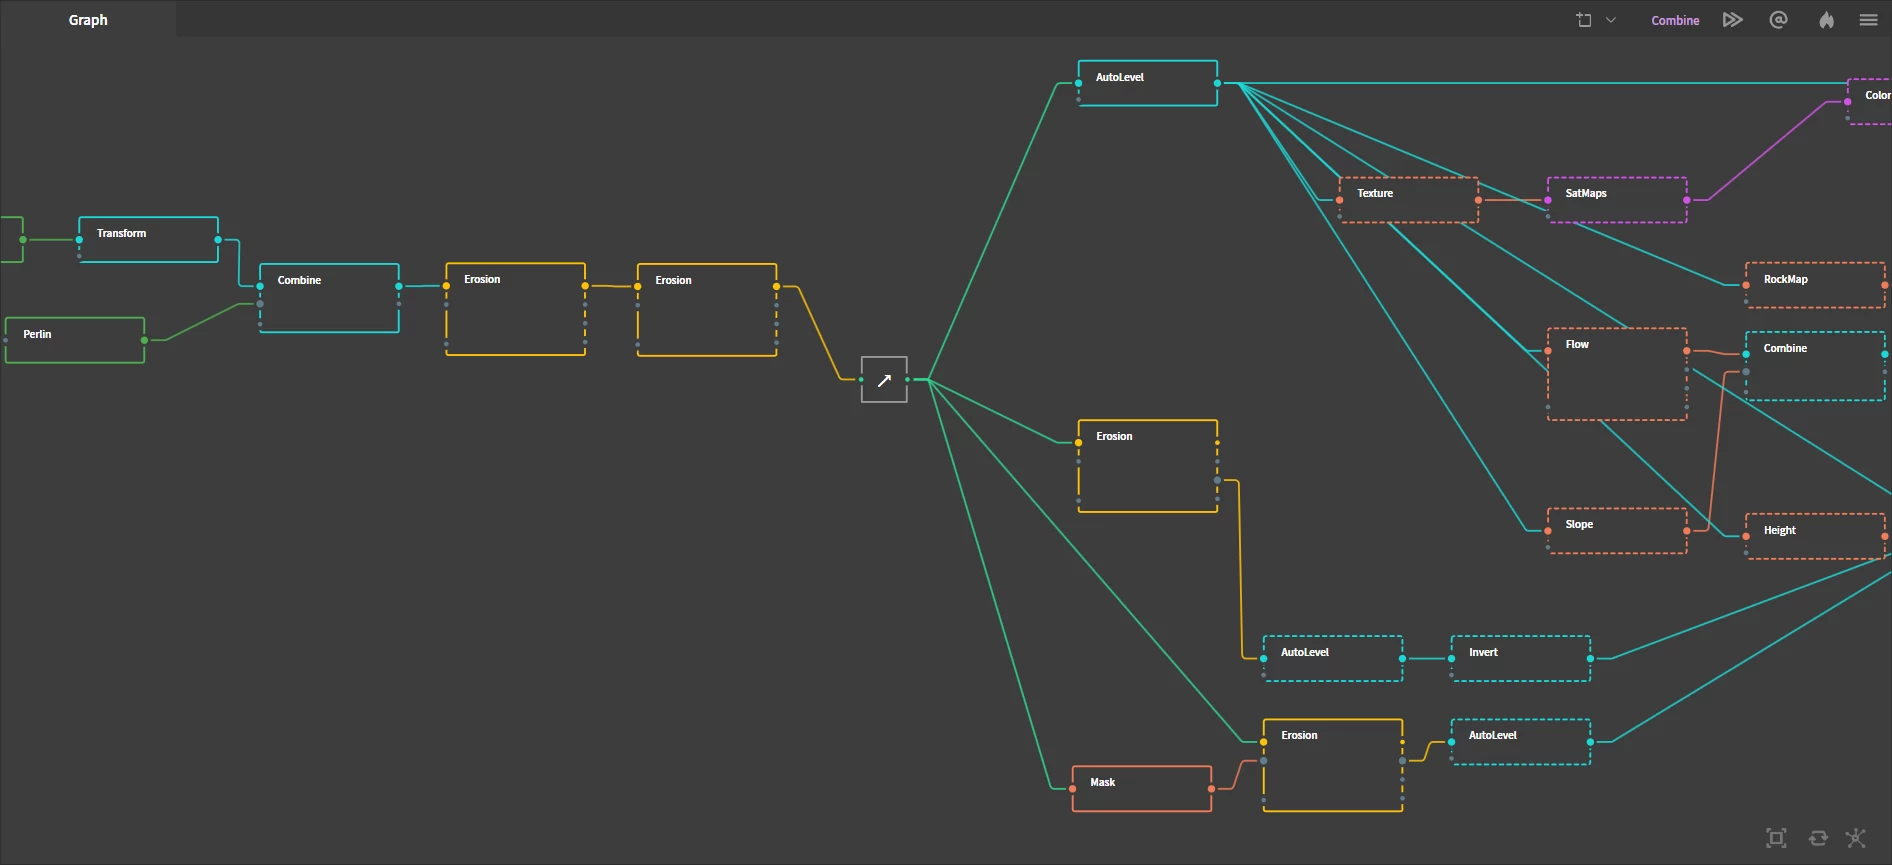Click the @ symbol icon in the top toolbar
The width and height of the screenshot is (1892, 865).
[1778, 20]
